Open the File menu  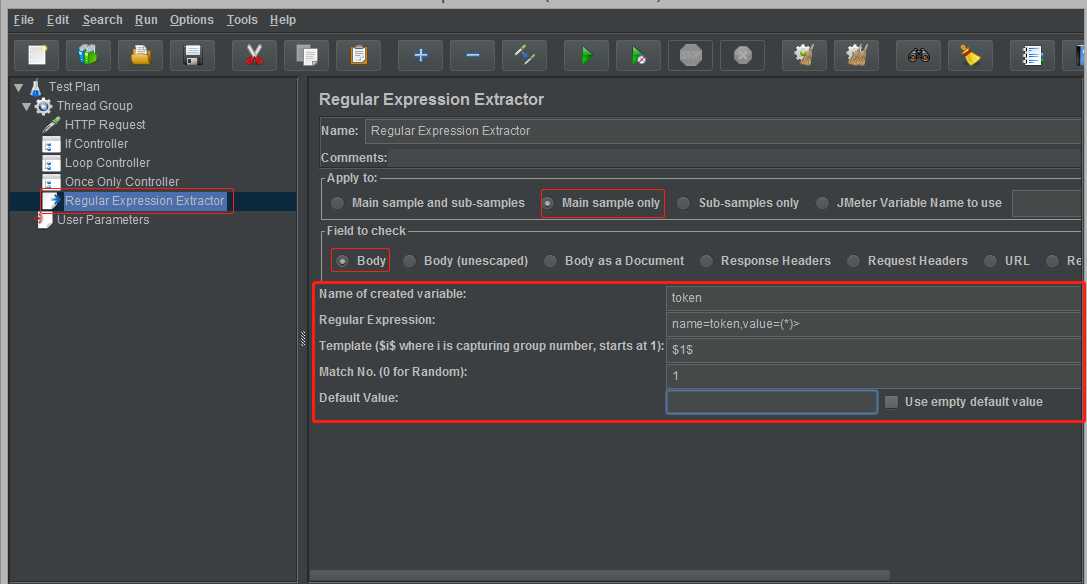(x=24, y=19)
